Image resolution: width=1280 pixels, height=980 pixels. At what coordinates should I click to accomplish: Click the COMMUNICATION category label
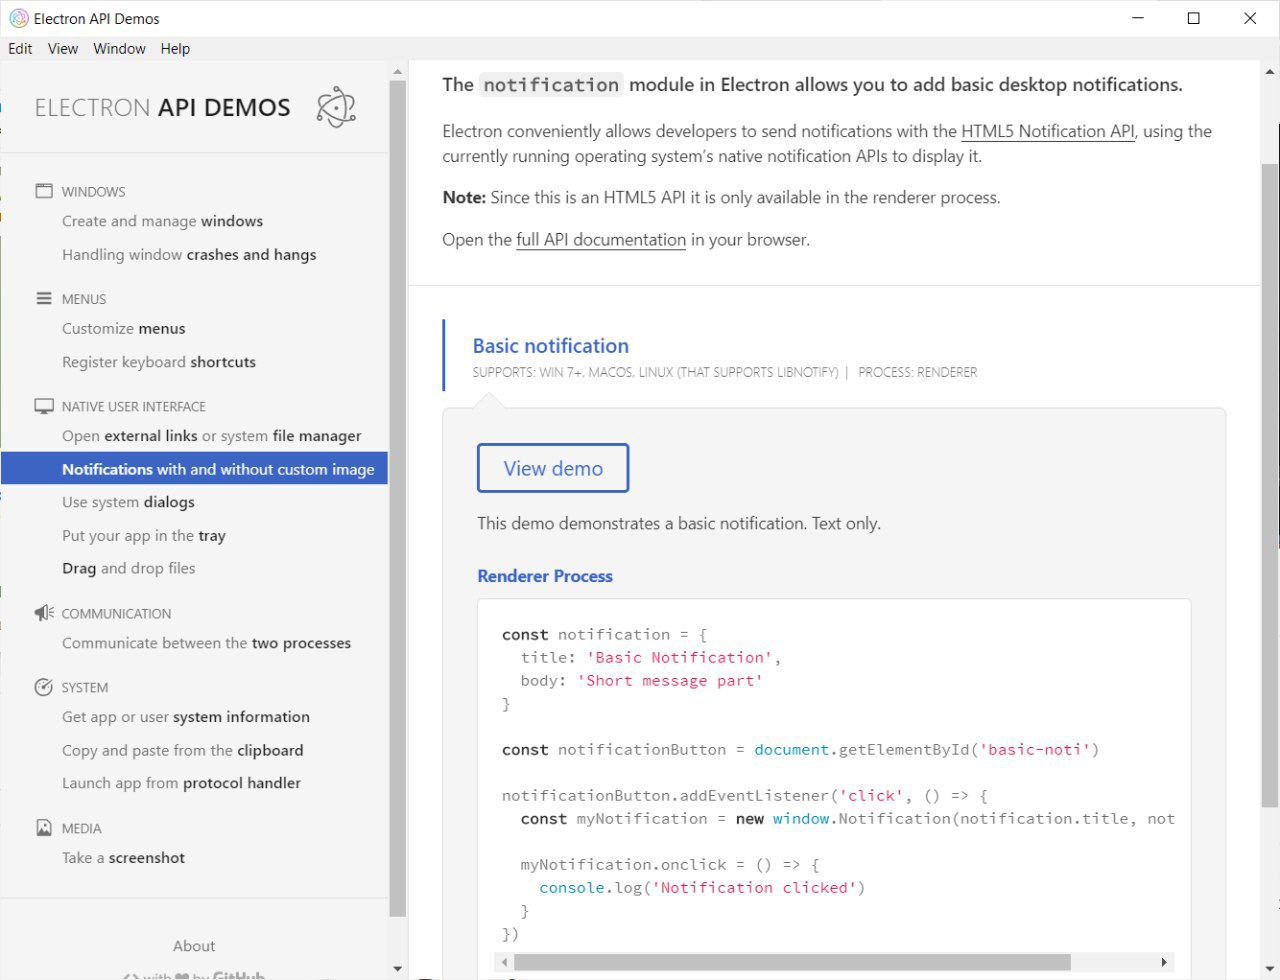coord(116,614)
